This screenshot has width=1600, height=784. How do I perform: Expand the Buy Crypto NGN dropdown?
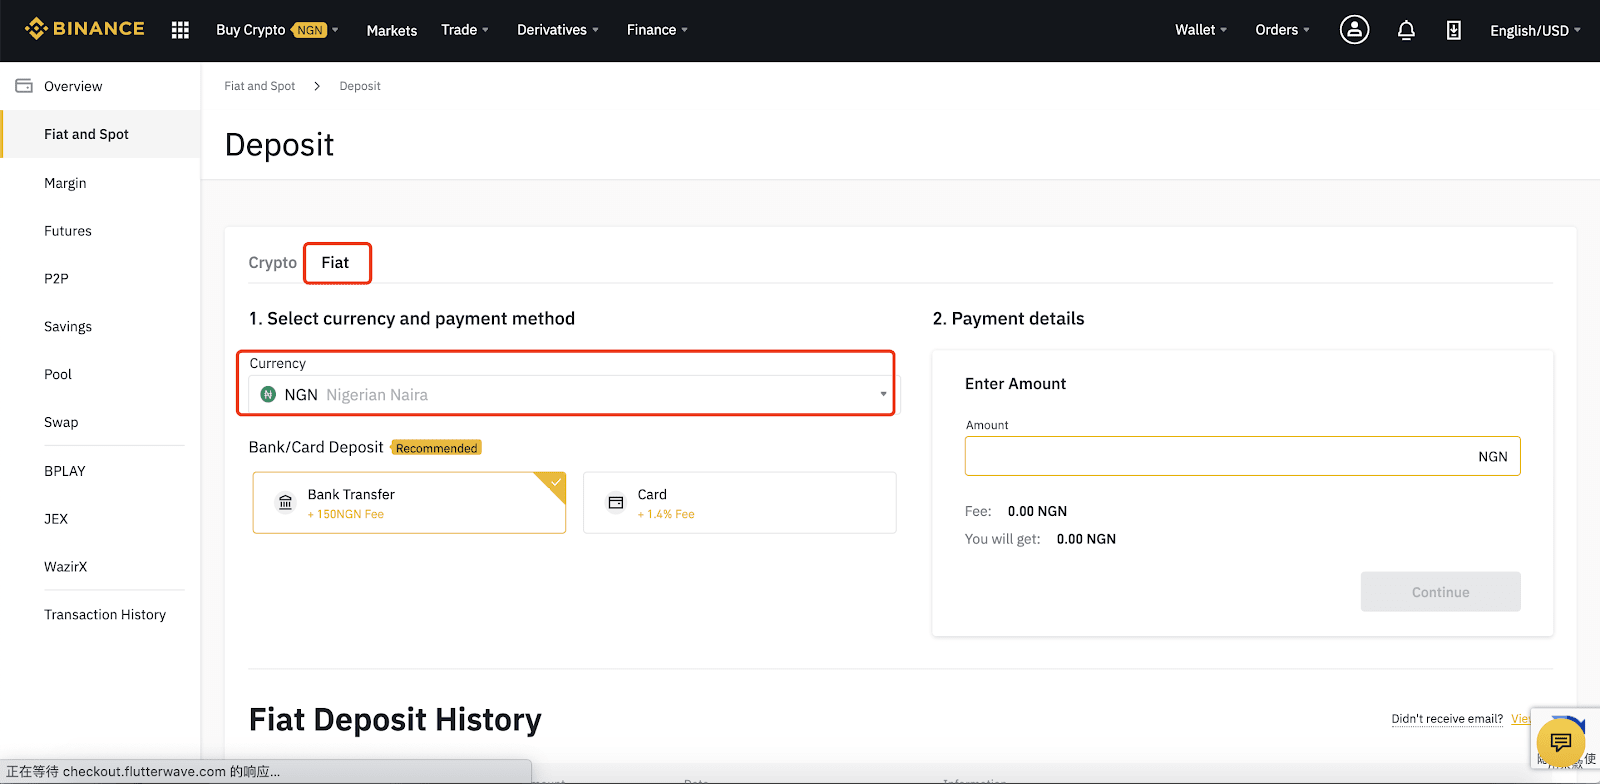277,30
